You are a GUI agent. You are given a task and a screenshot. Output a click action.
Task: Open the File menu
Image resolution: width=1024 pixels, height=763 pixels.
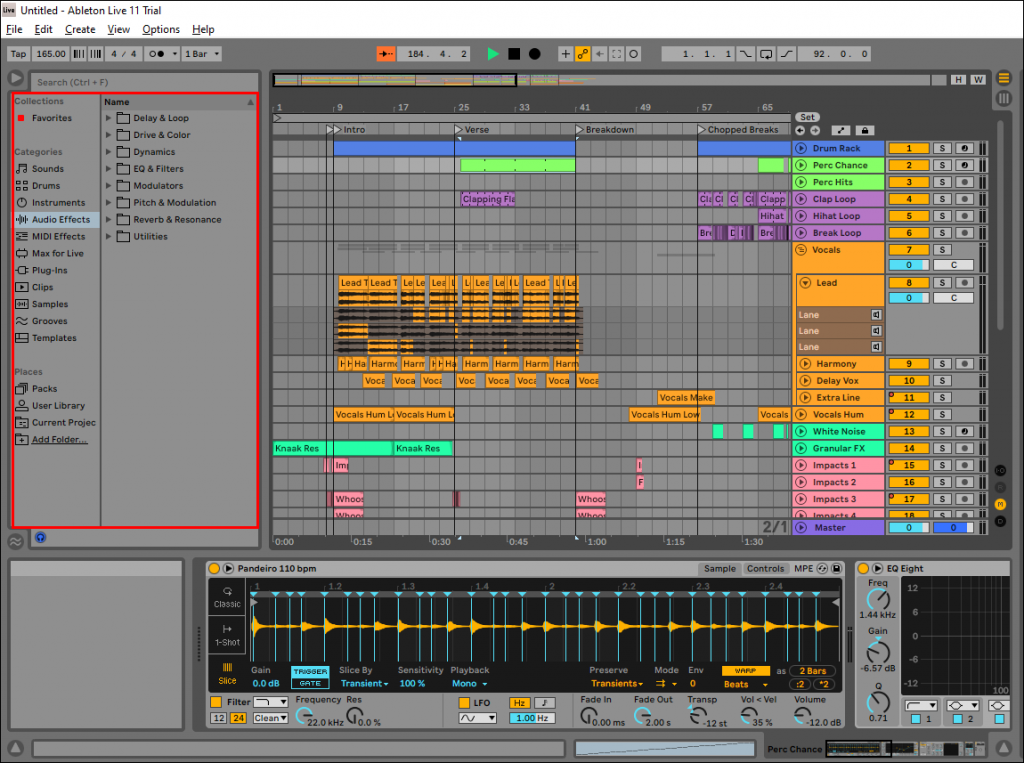(14, 29)
